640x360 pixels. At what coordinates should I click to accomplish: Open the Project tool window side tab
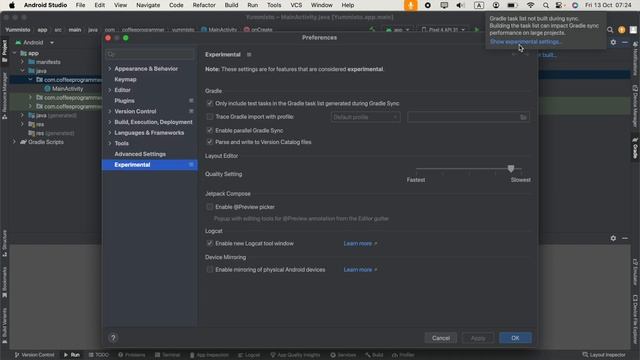click(4, 51)
